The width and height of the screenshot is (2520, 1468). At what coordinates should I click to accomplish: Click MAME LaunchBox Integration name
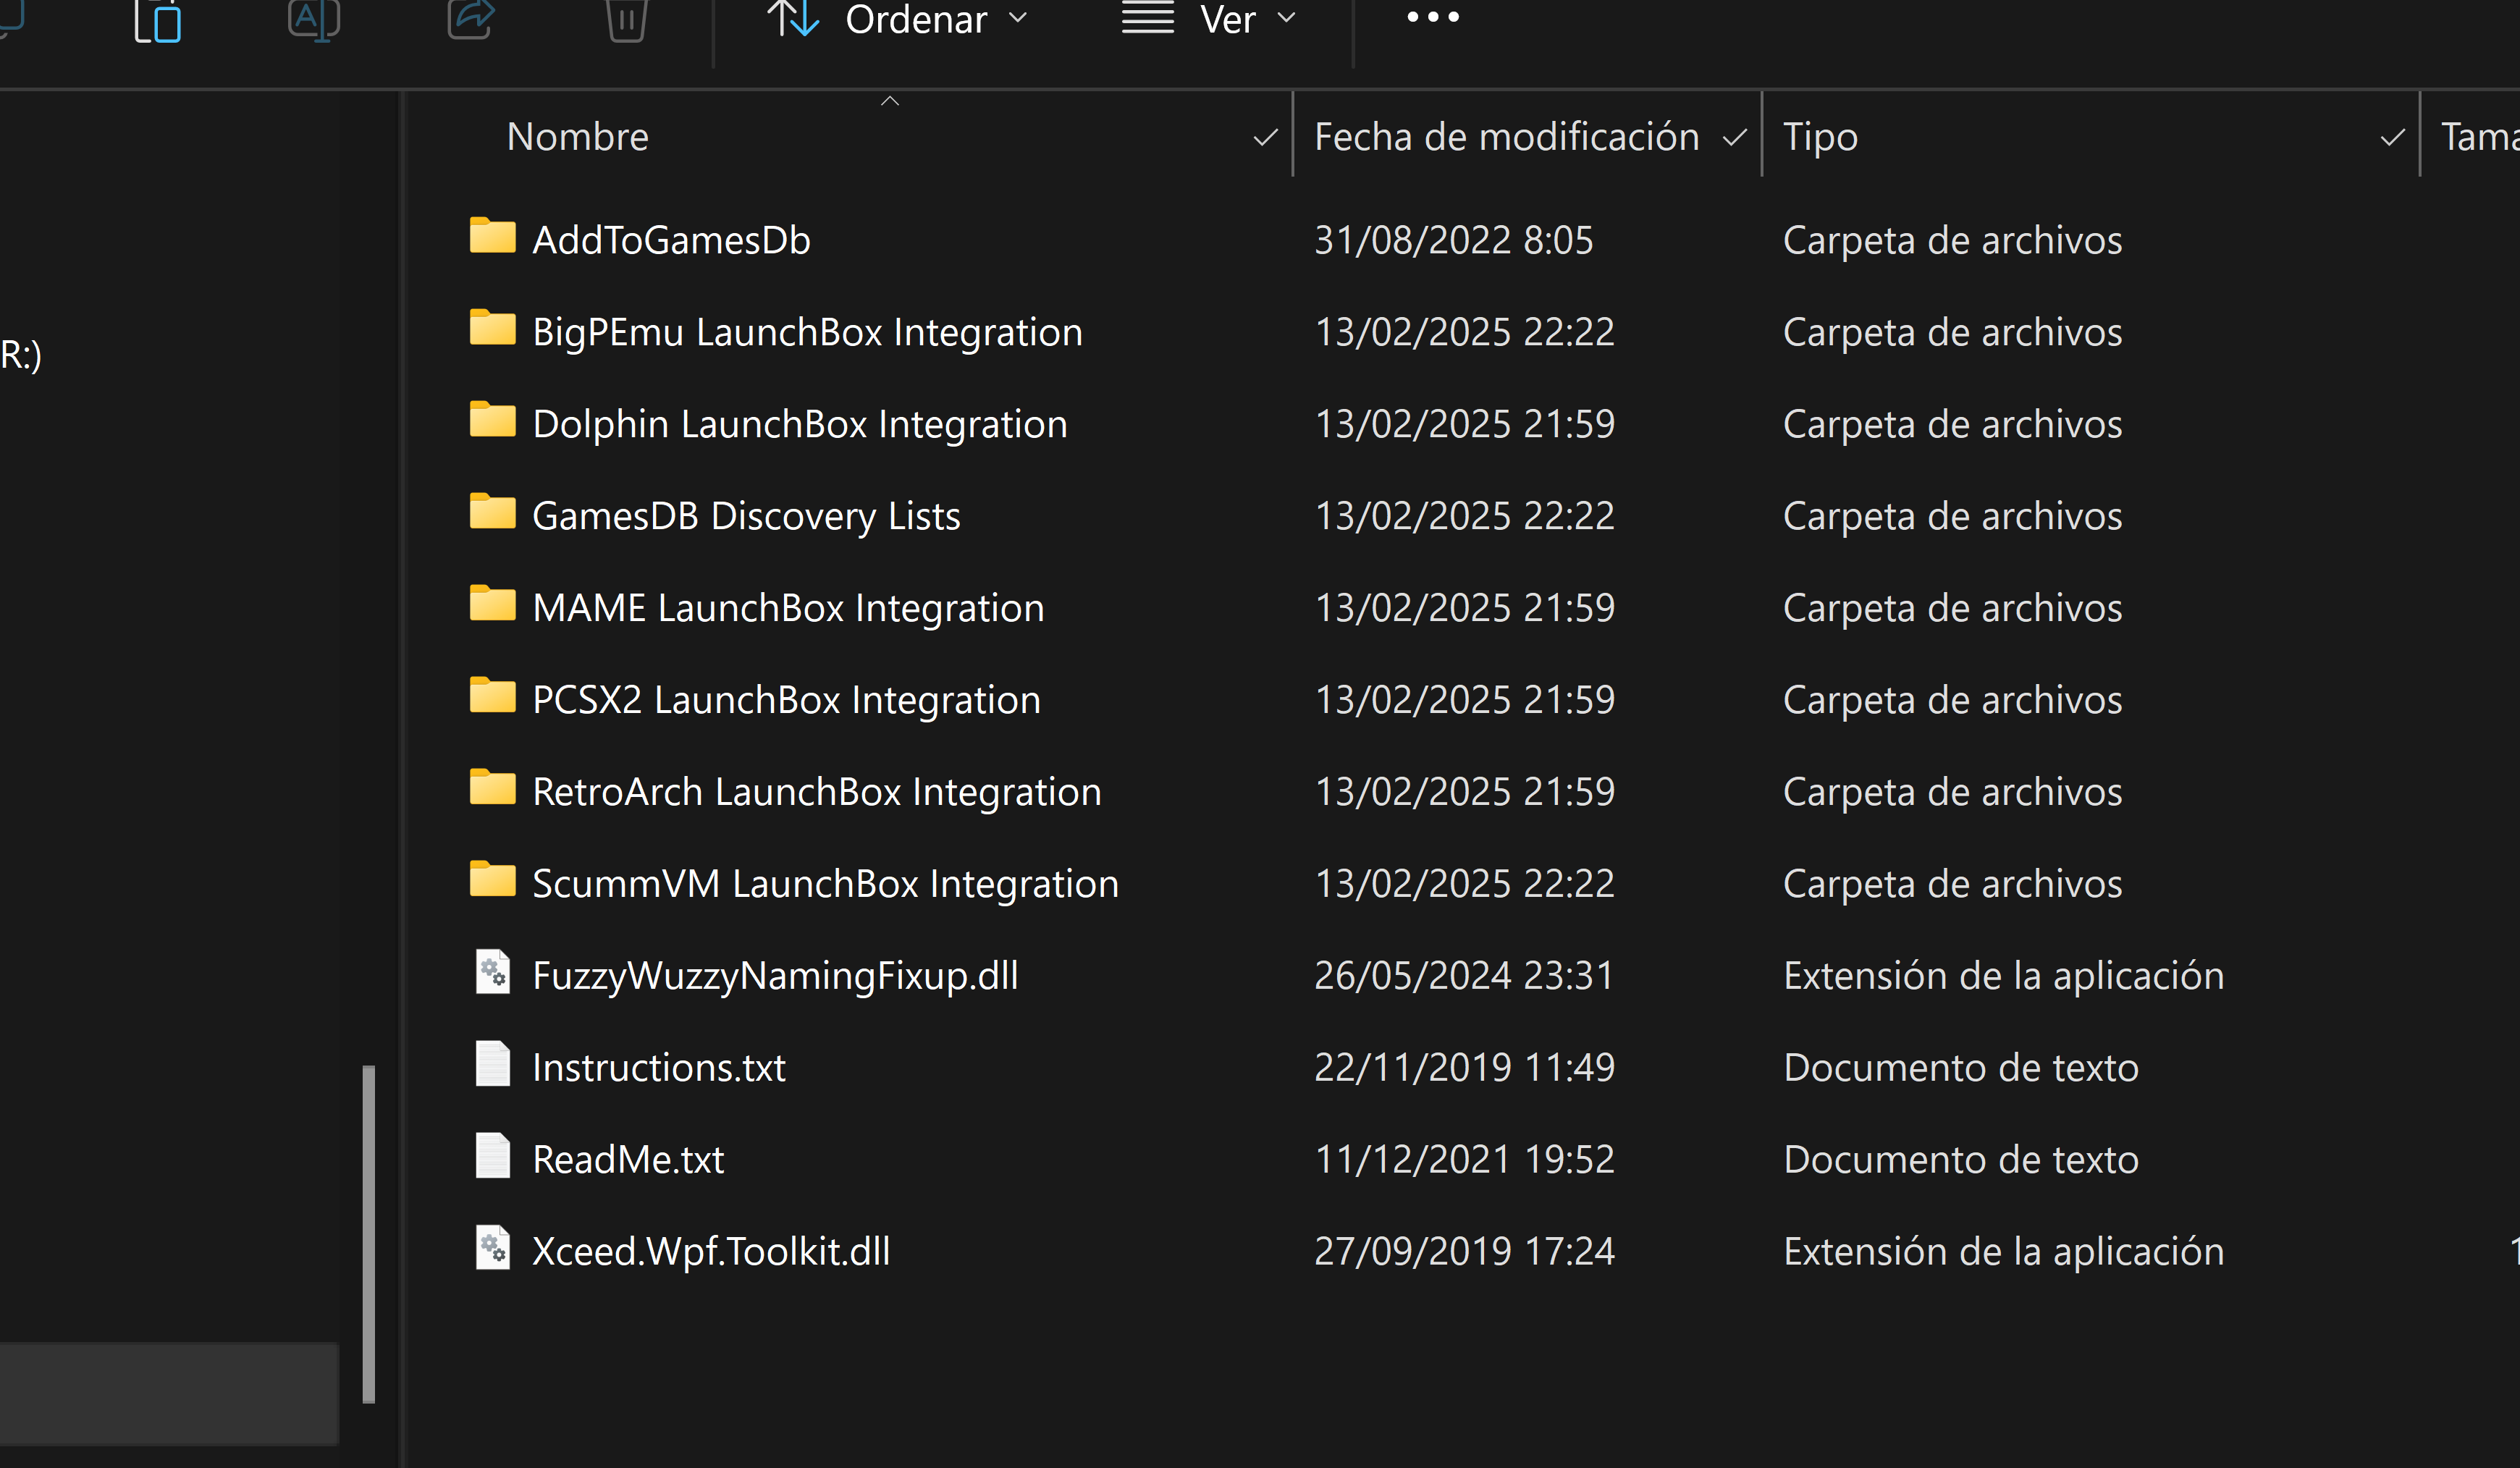(x=788, y=608)
